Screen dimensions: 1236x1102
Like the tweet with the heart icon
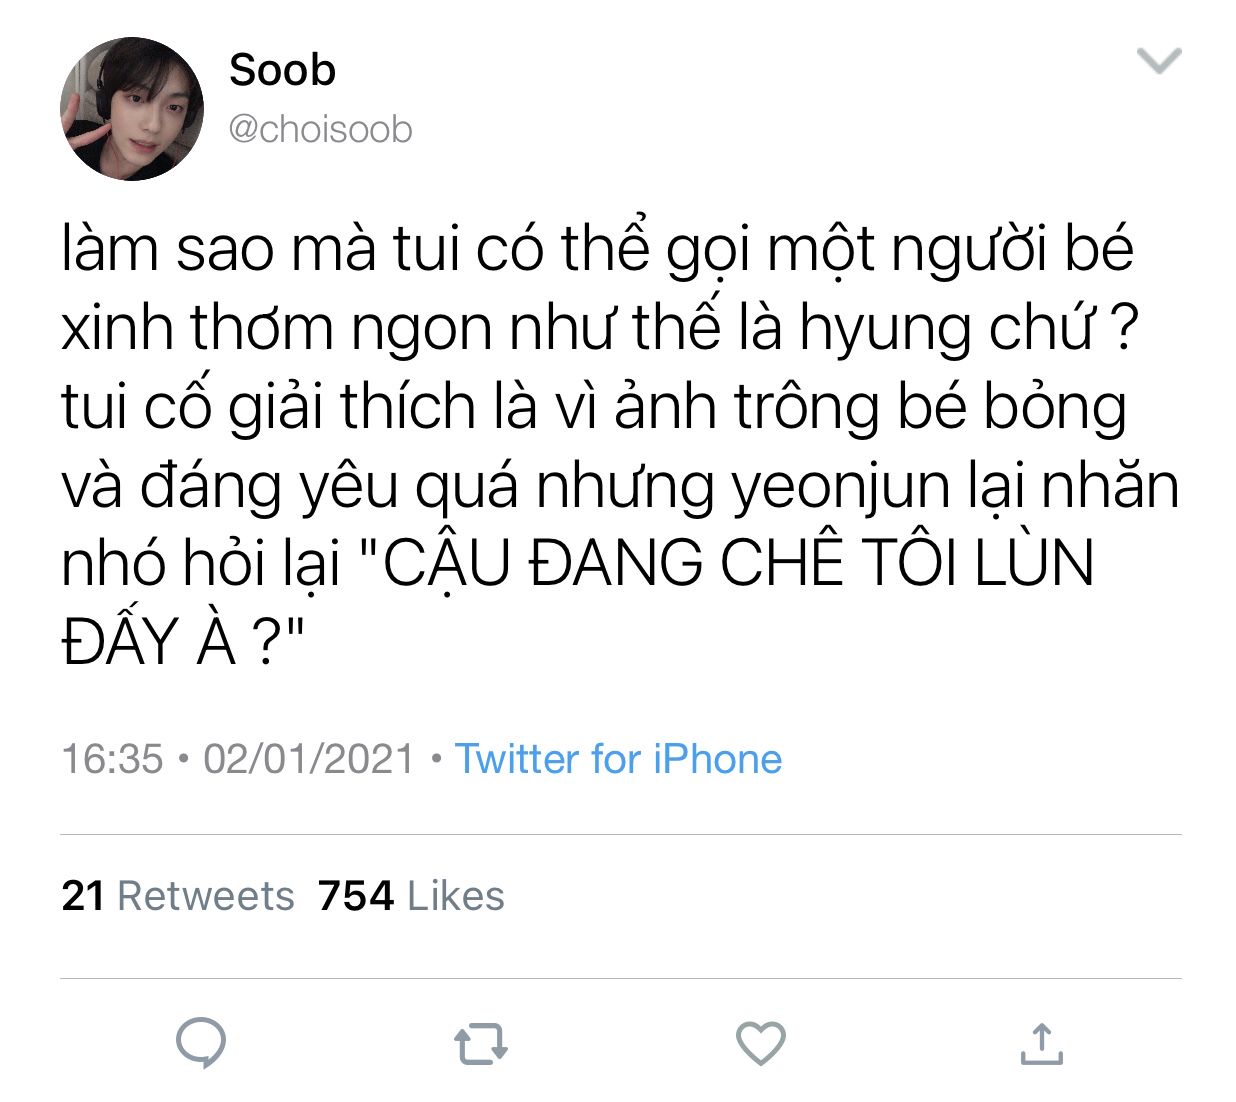pyautogui.click(x=761, y=1043)
